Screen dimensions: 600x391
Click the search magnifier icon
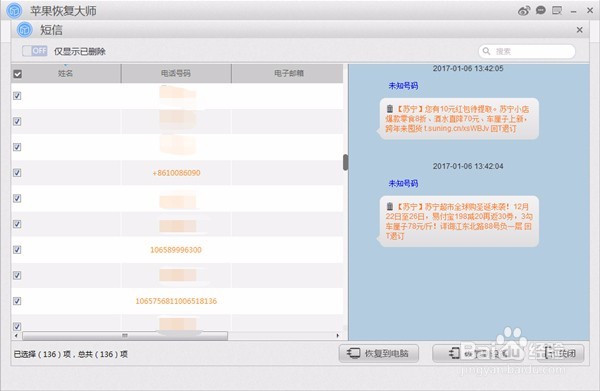click(x=486, y=51)
